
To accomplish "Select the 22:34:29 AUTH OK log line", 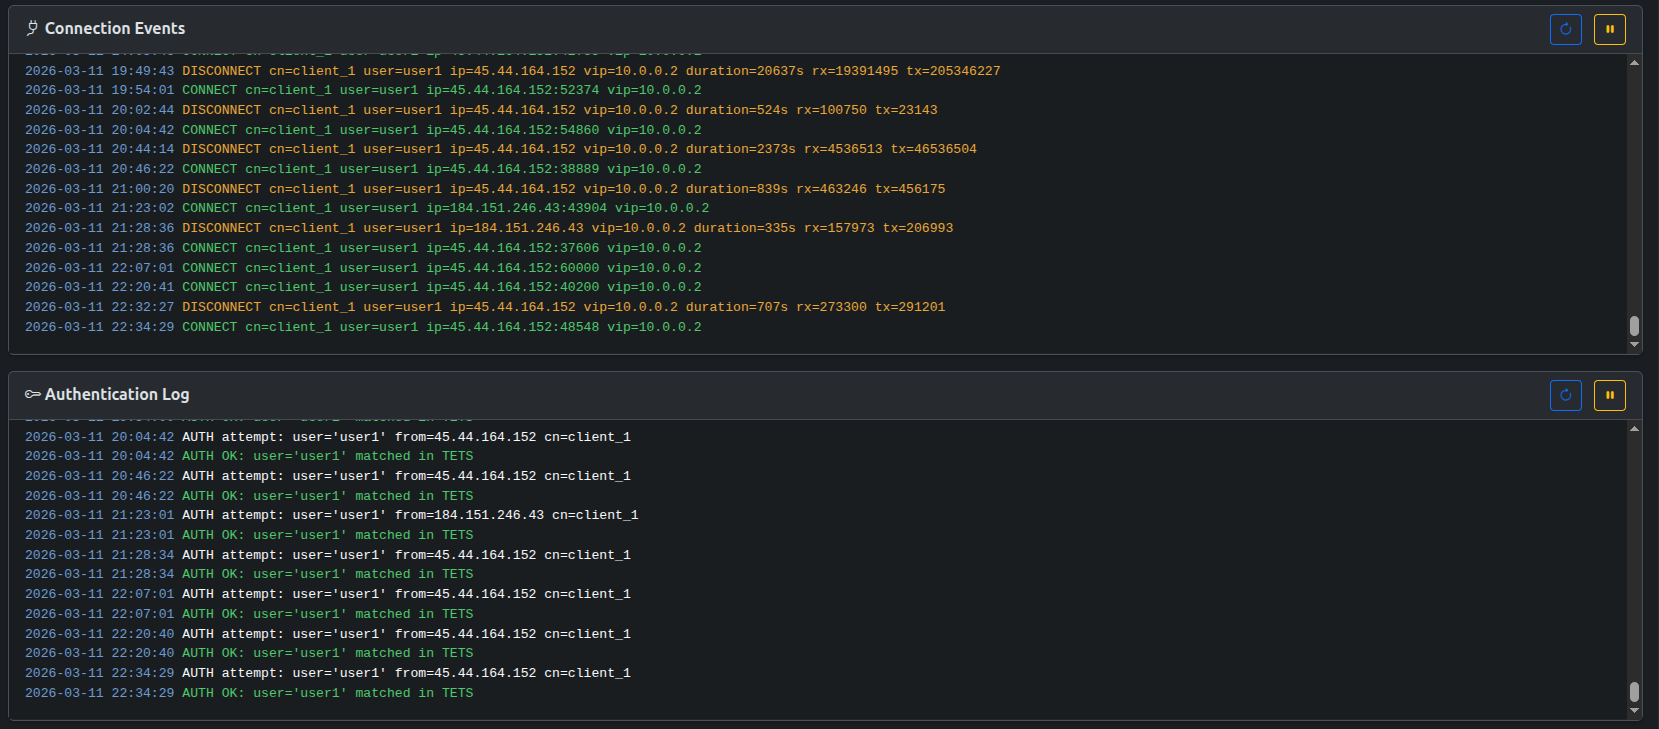I will tap(249, 693).
